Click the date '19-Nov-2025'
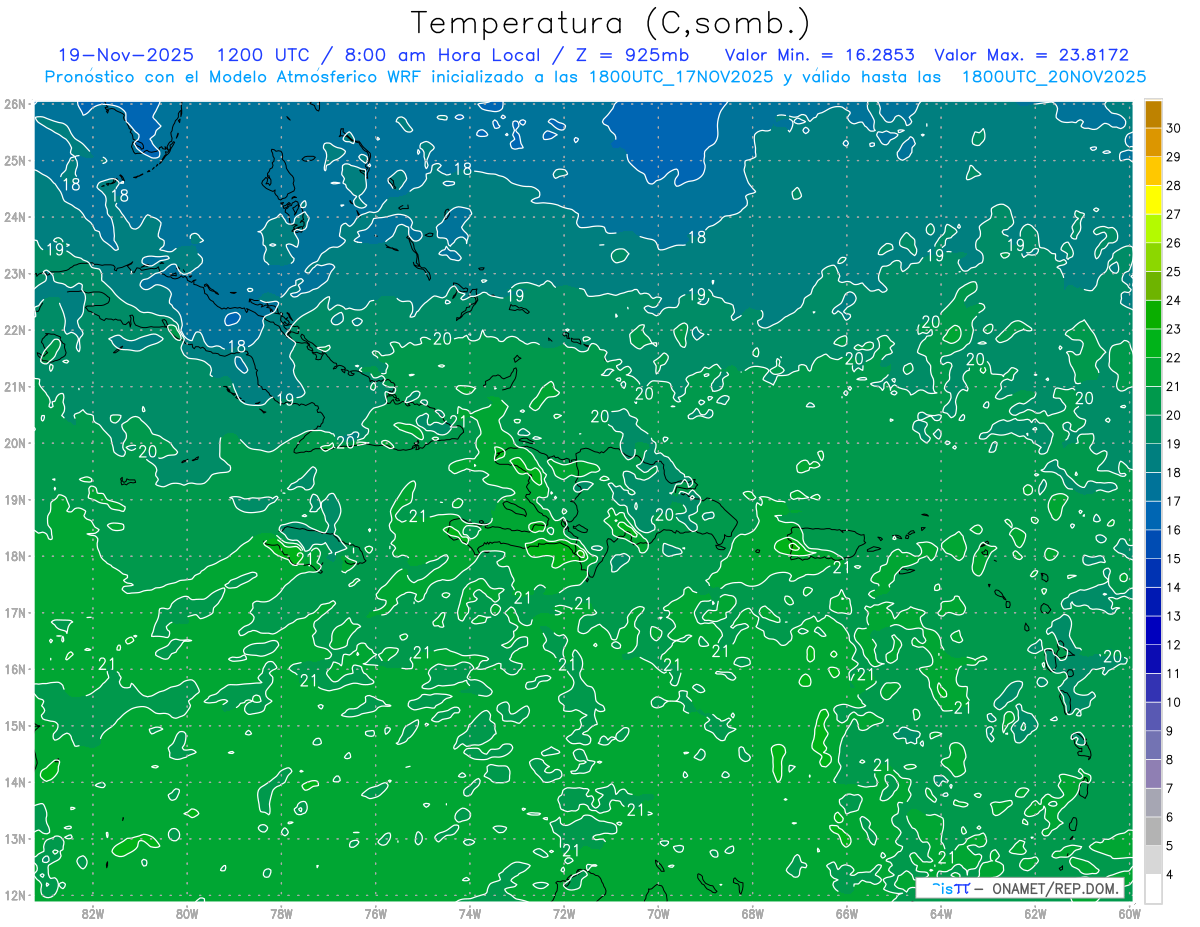Viewport: 1200px width, 927px height. click(126, 55)
